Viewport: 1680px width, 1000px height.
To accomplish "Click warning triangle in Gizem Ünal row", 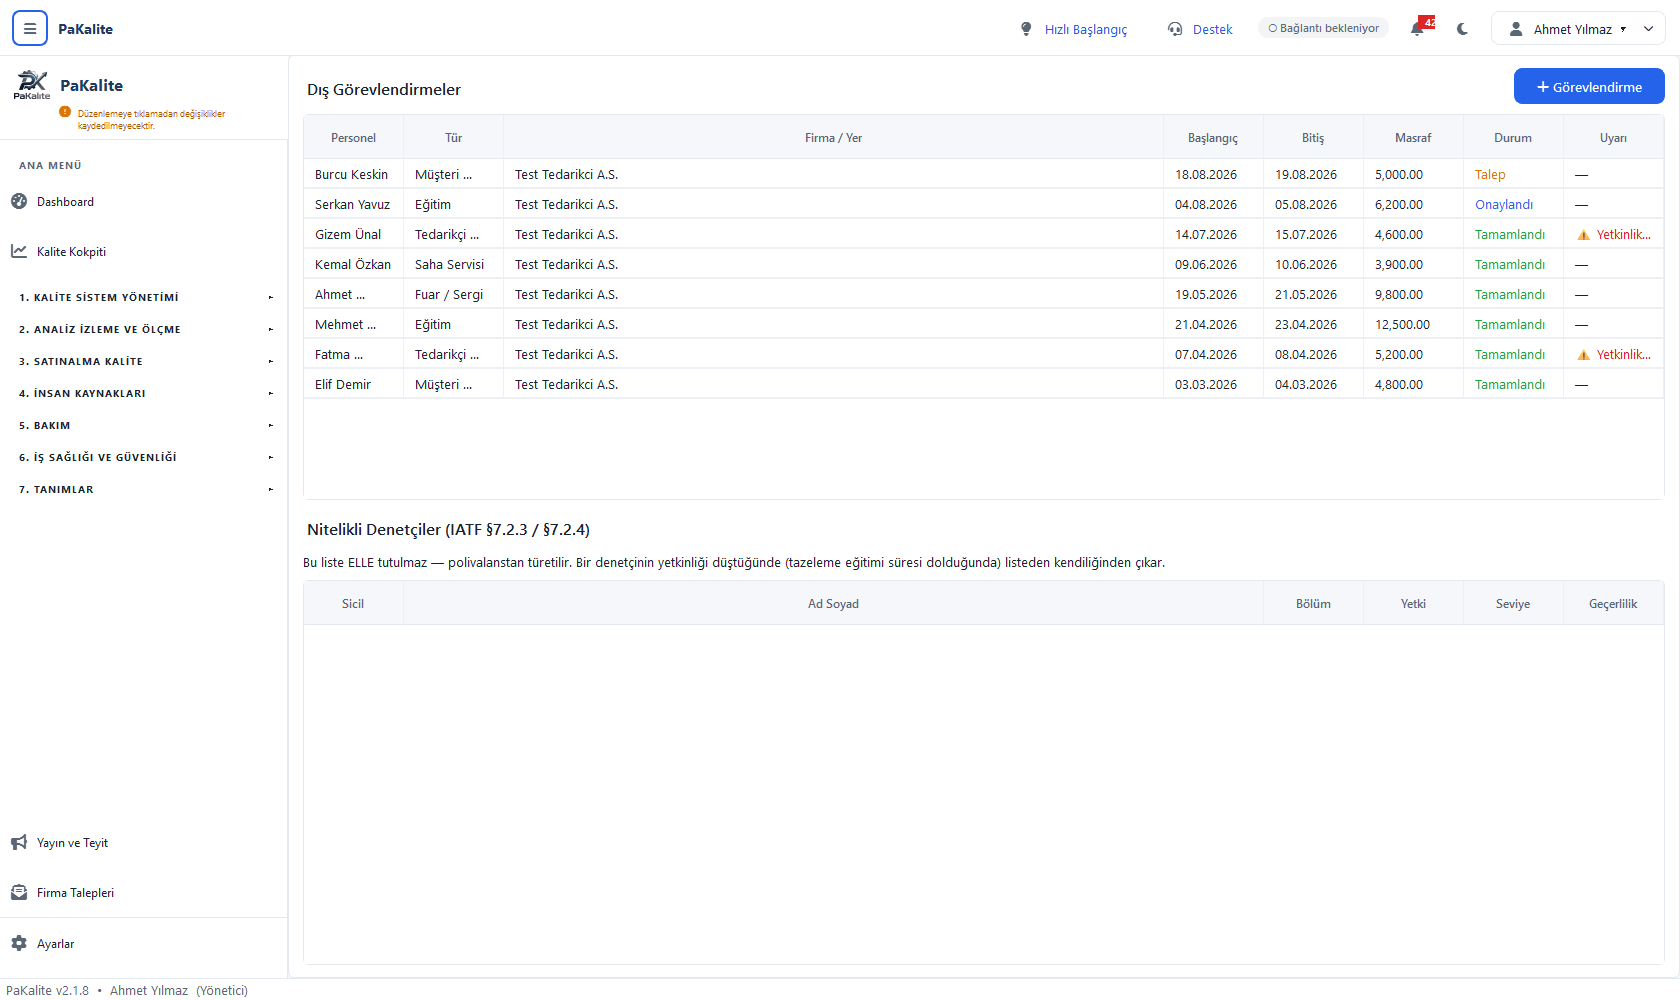I will [x=1583, y=235].
